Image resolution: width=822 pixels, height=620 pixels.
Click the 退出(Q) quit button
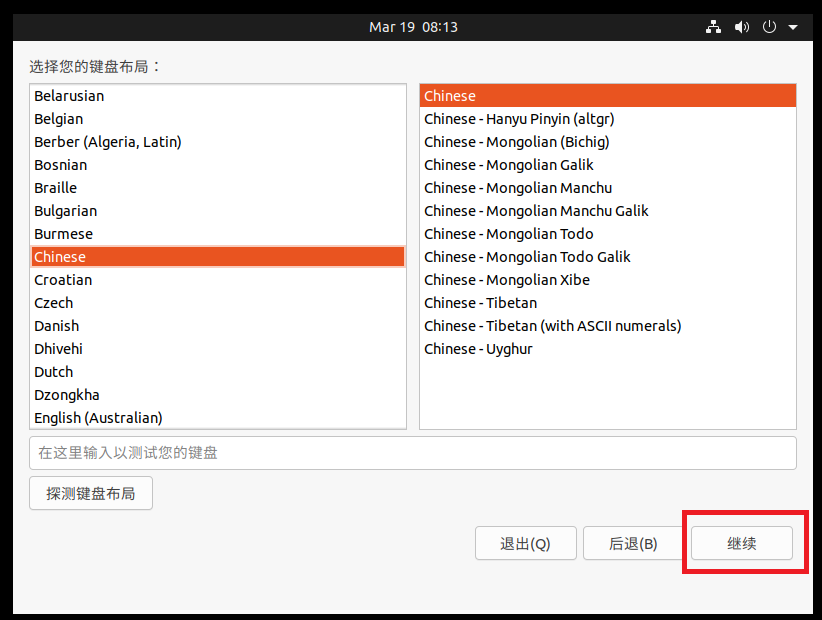[x=525, y=544]
